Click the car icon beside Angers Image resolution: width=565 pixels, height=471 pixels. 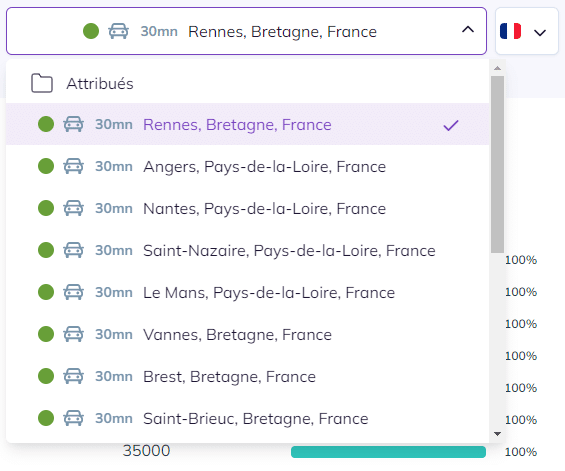tap(74, 166)
